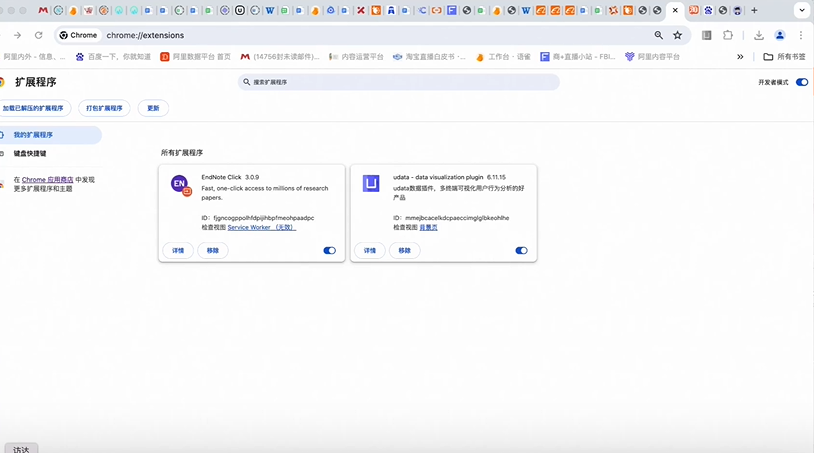814x453 pixels.
Task: Open the downloads icon in Chrome toolbar
Action: [x=759, y=35]
